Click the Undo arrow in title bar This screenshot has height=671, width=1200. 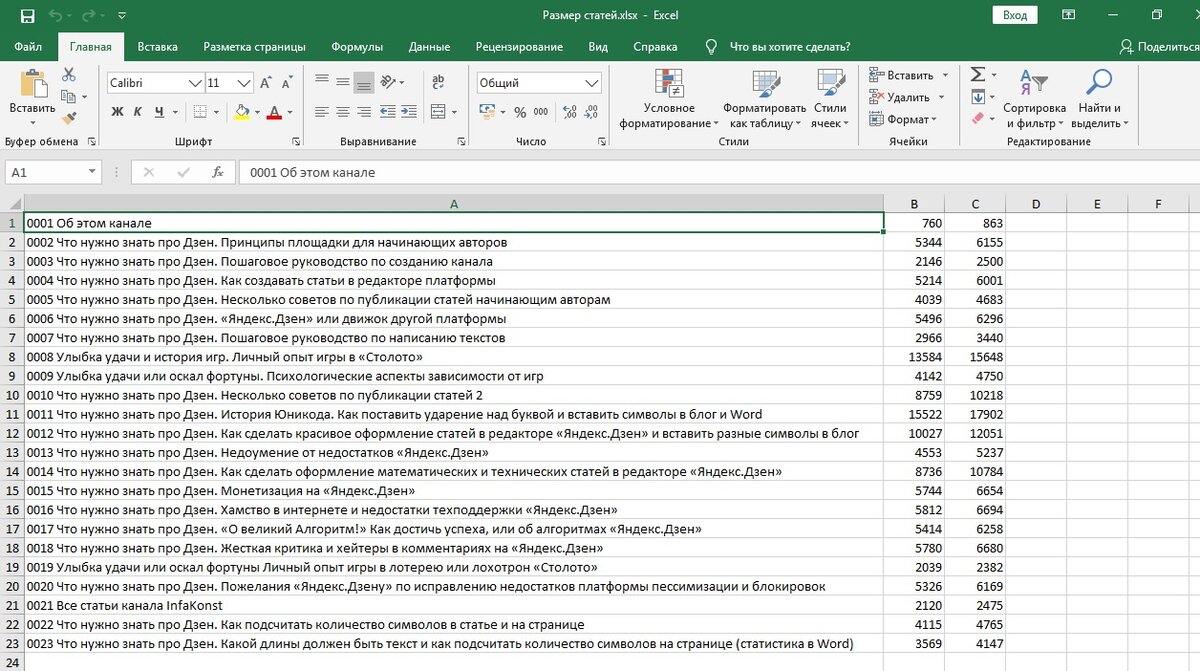[x=55, y=15]
